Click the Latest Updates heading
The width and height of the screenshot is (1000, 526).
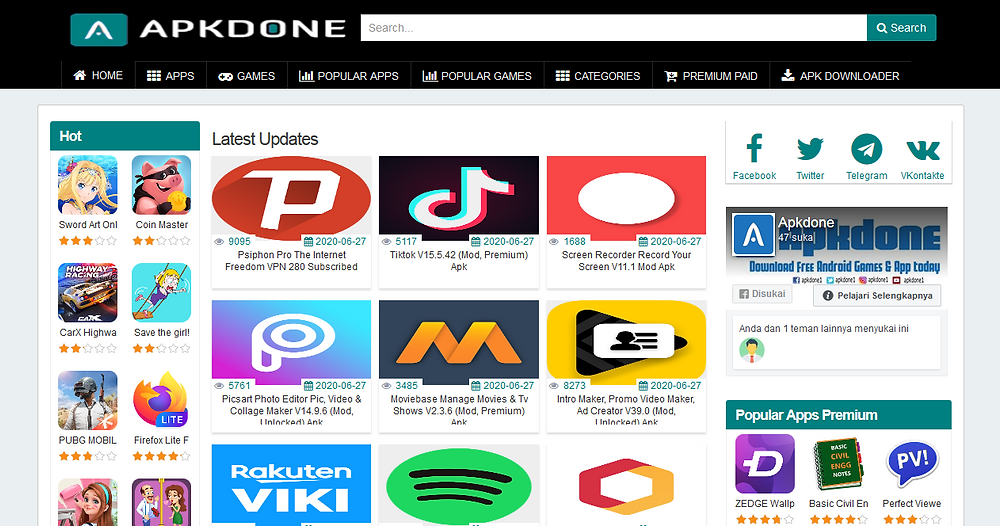tap(265, 139)
